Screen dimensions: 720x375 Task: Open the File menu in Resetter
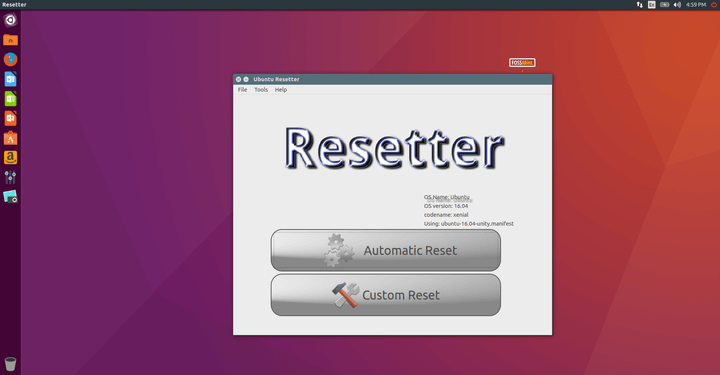click(x=242, y=90)
